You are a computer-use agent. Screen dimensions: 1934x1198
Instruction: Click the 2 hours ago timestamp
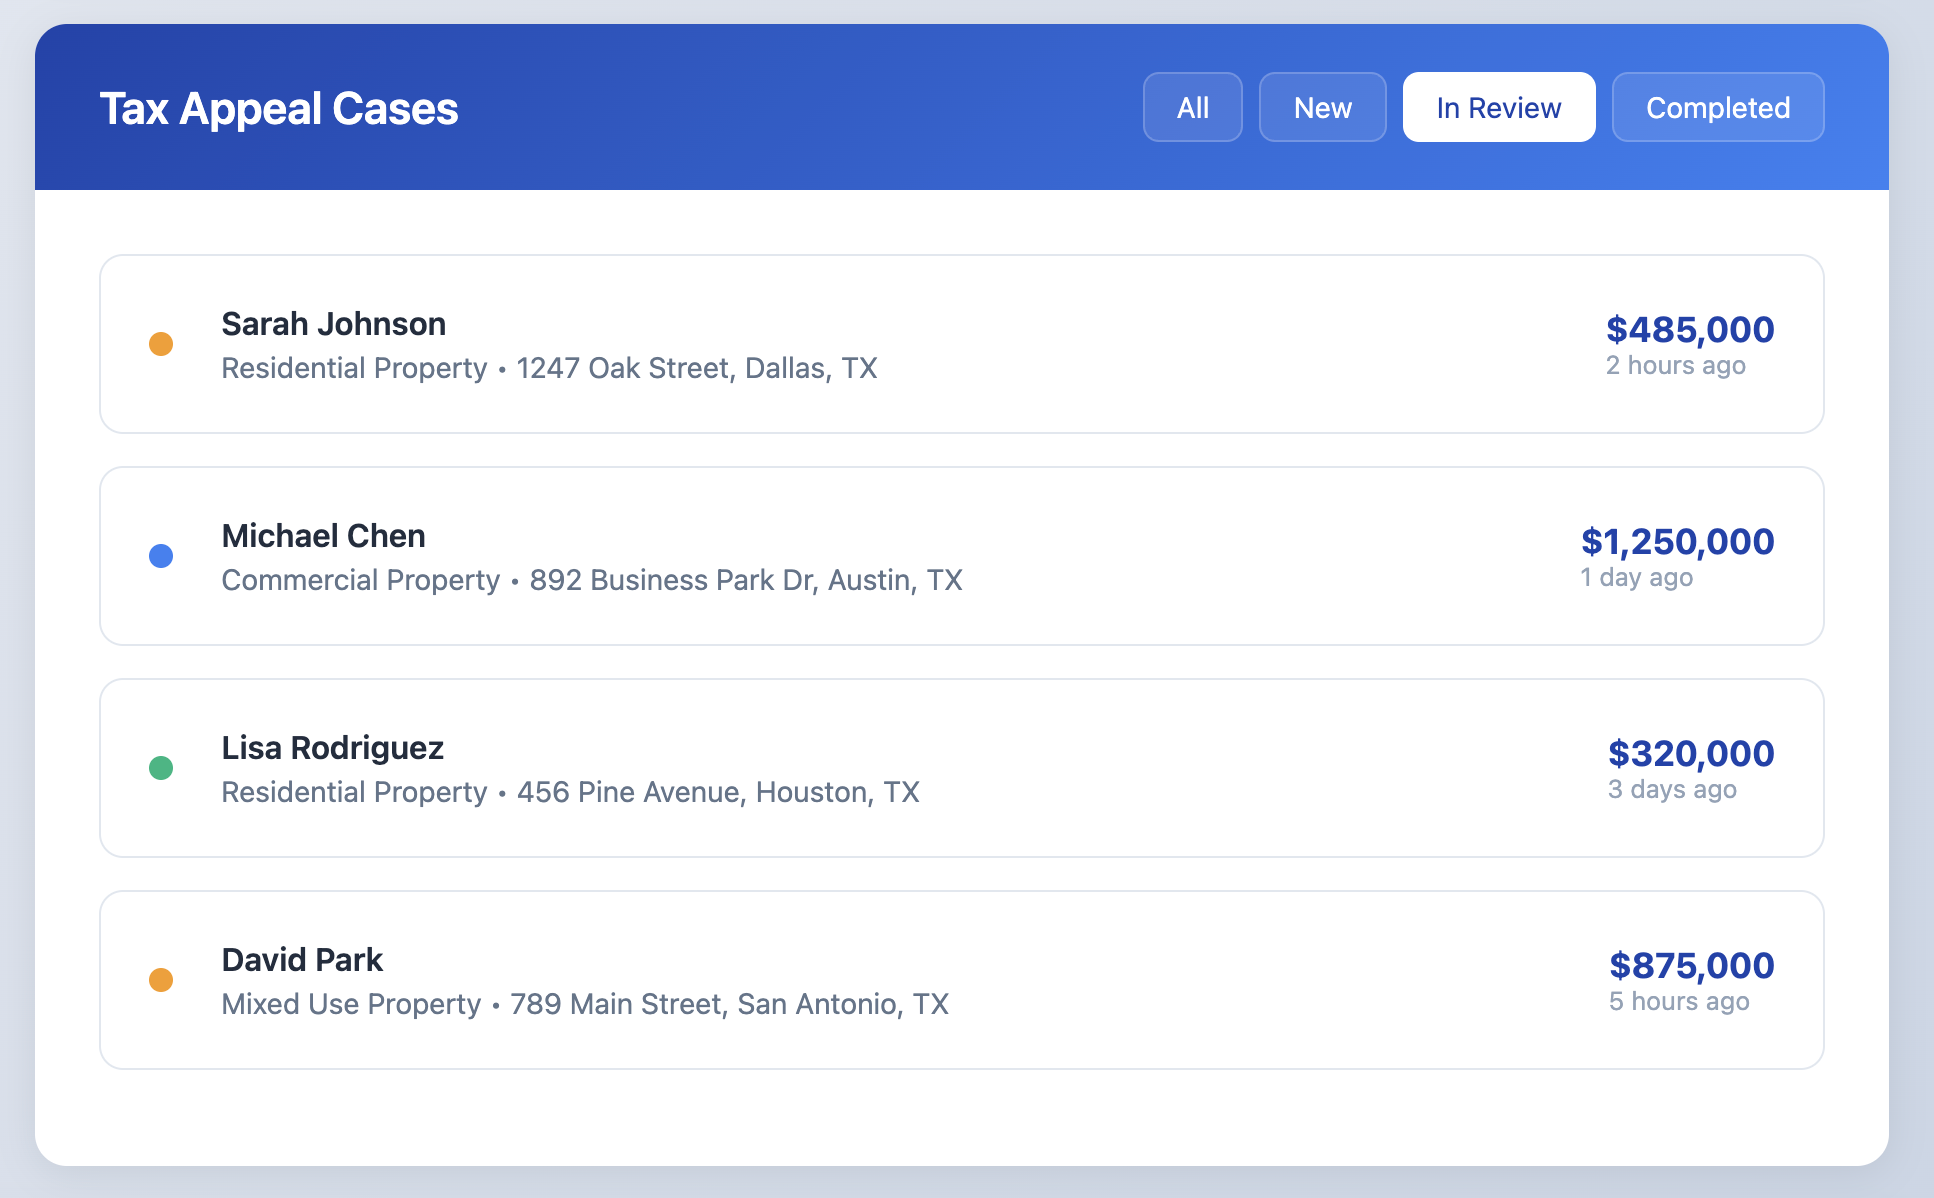[x=1675, y=365]
